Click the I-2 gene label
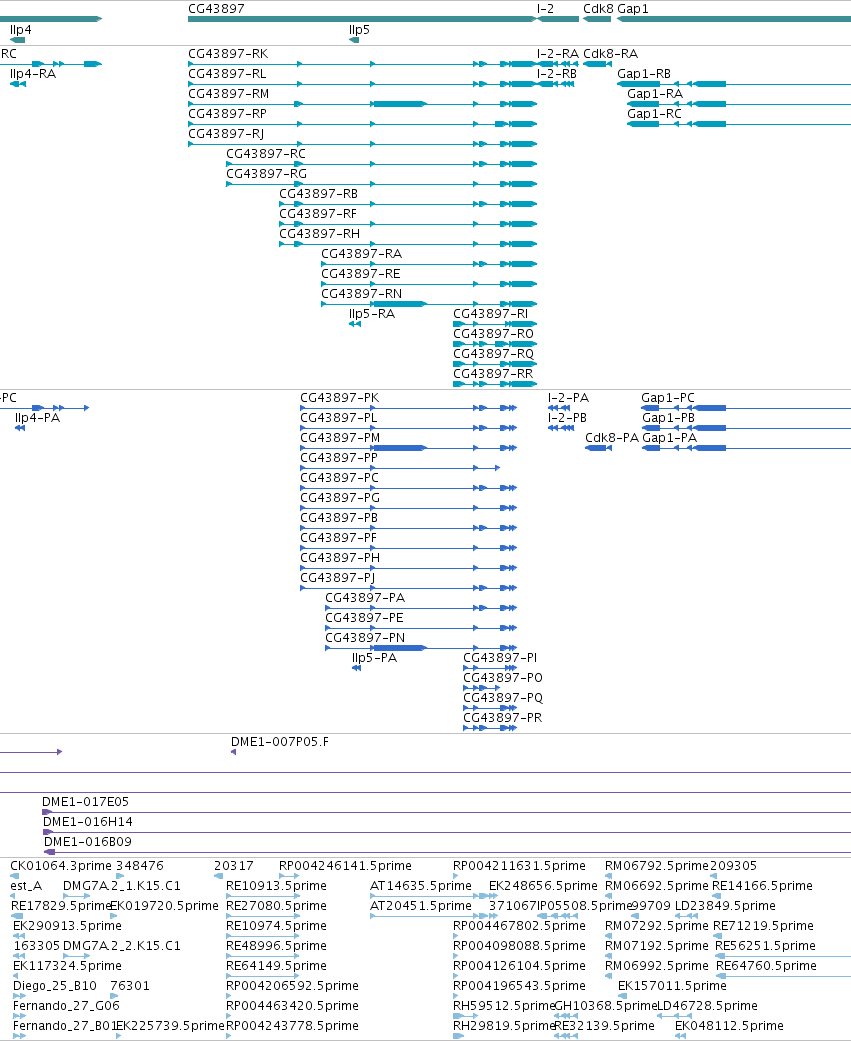This screenshot has width=851, height=1041. (x=545, y=9)
